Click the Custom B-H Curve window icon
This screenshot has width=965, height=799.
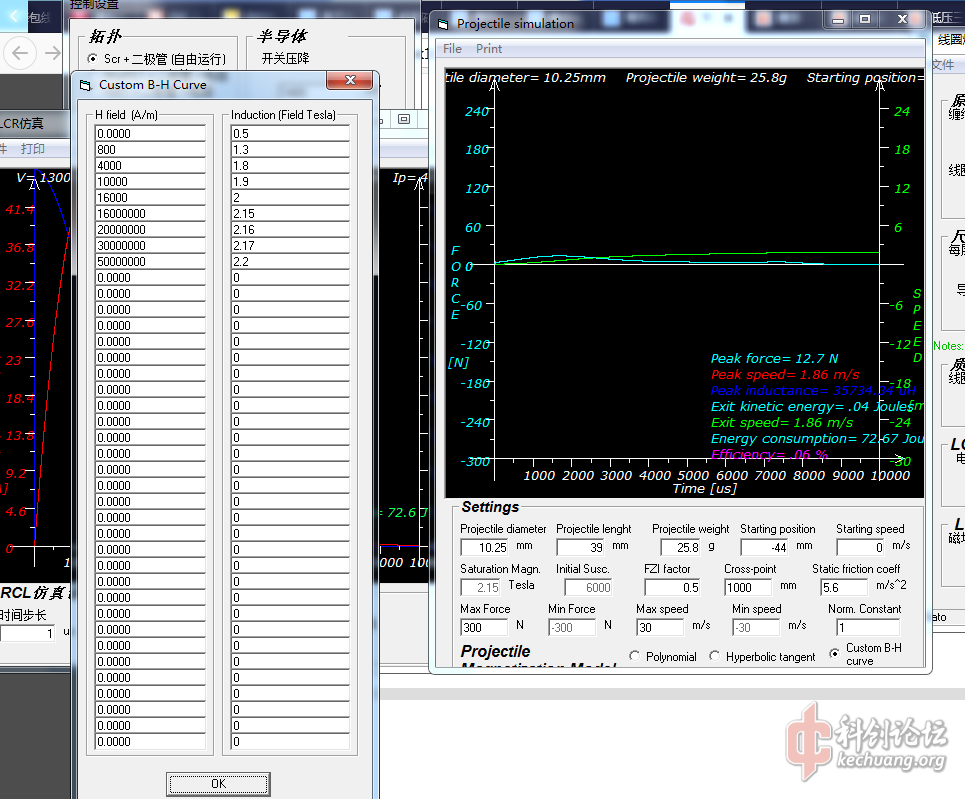[x=85, y=85]
